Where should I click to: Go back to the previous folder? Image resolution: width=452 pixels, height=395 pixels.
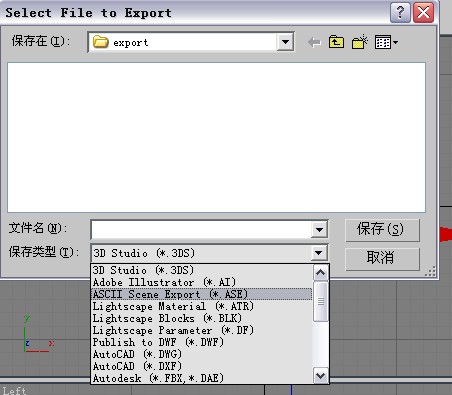pos(314,42)
